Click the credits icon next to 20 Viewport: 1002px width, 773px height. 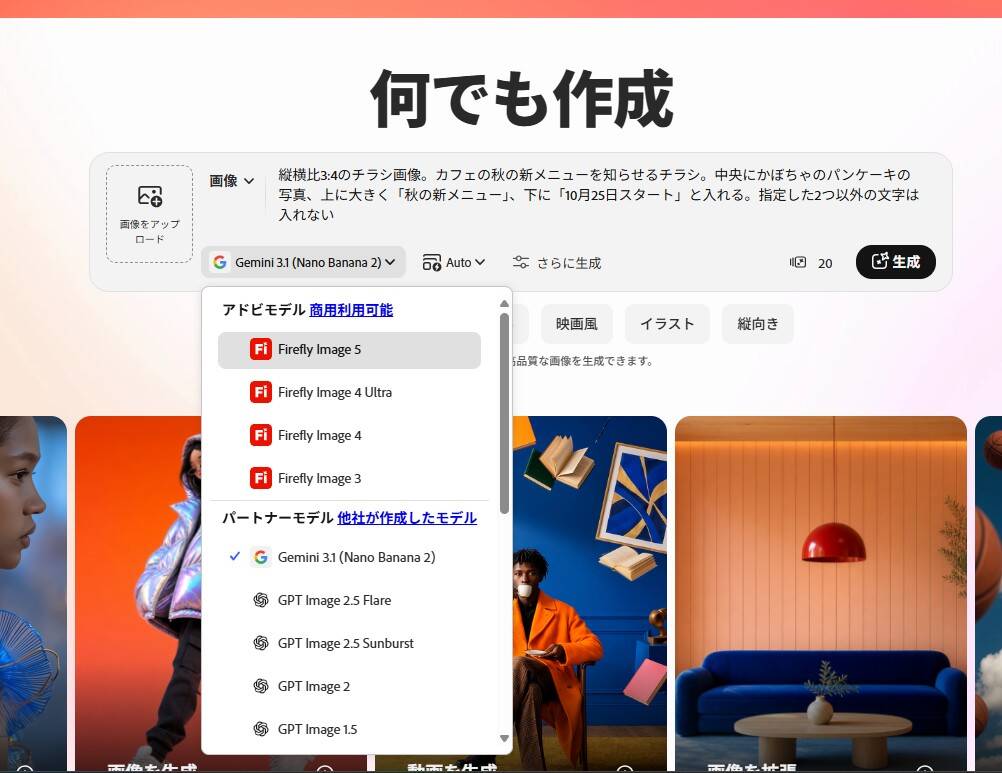(798, 263)
